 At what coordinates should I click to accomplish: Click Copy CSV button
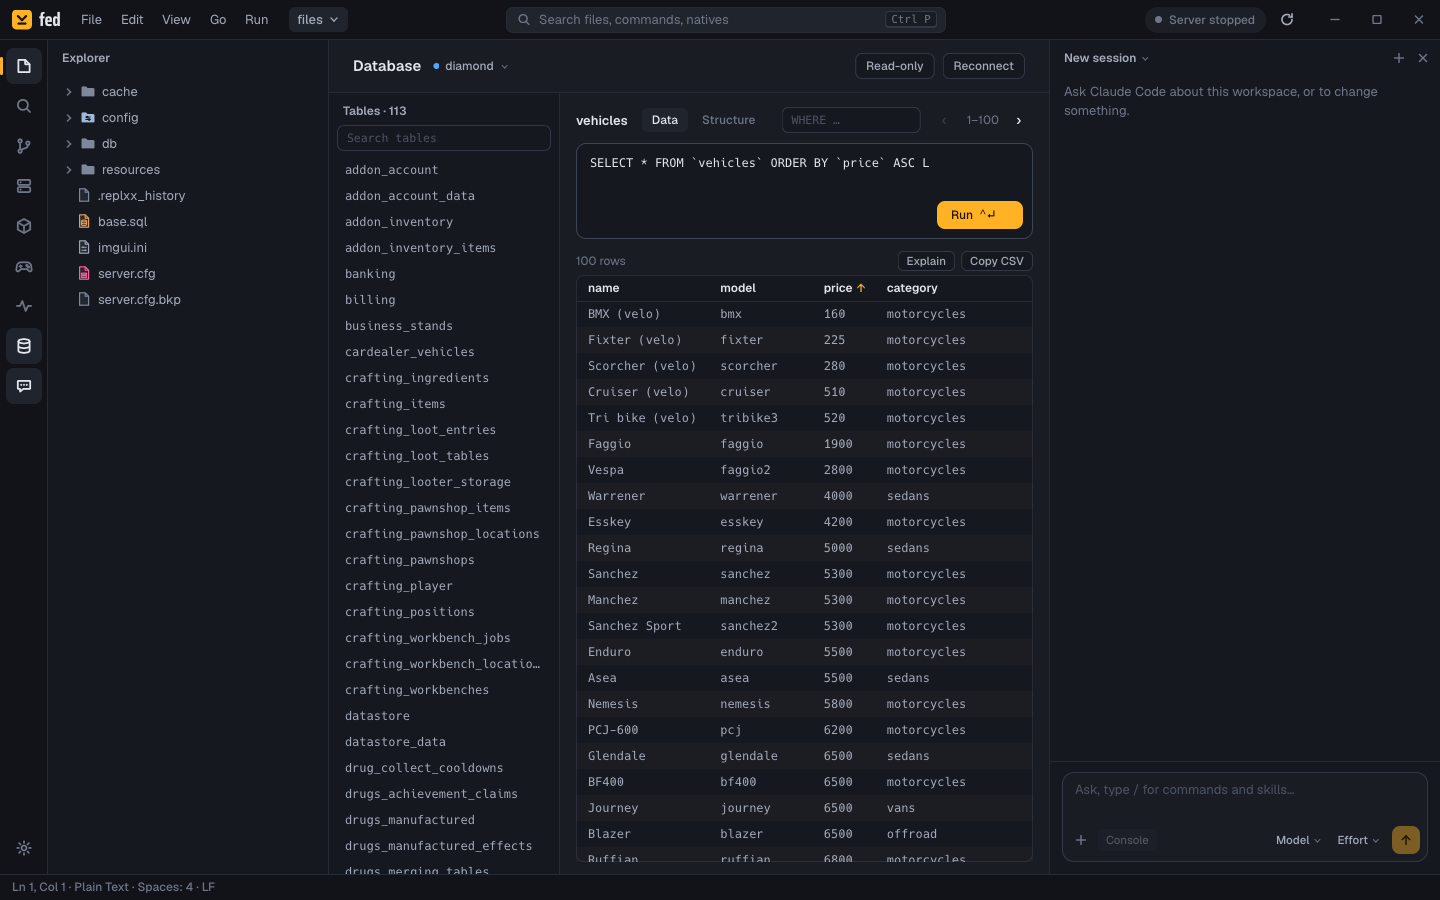[997, 261]
